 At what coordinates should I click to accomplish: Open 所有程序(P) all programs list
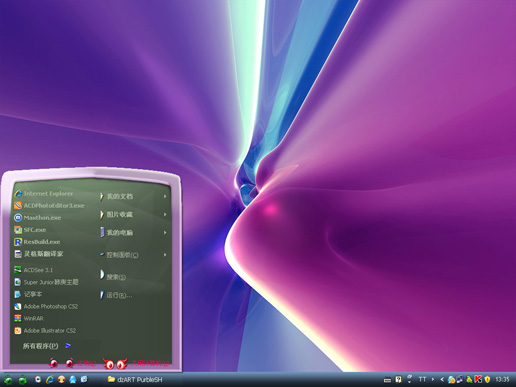(x=47, y=346)
